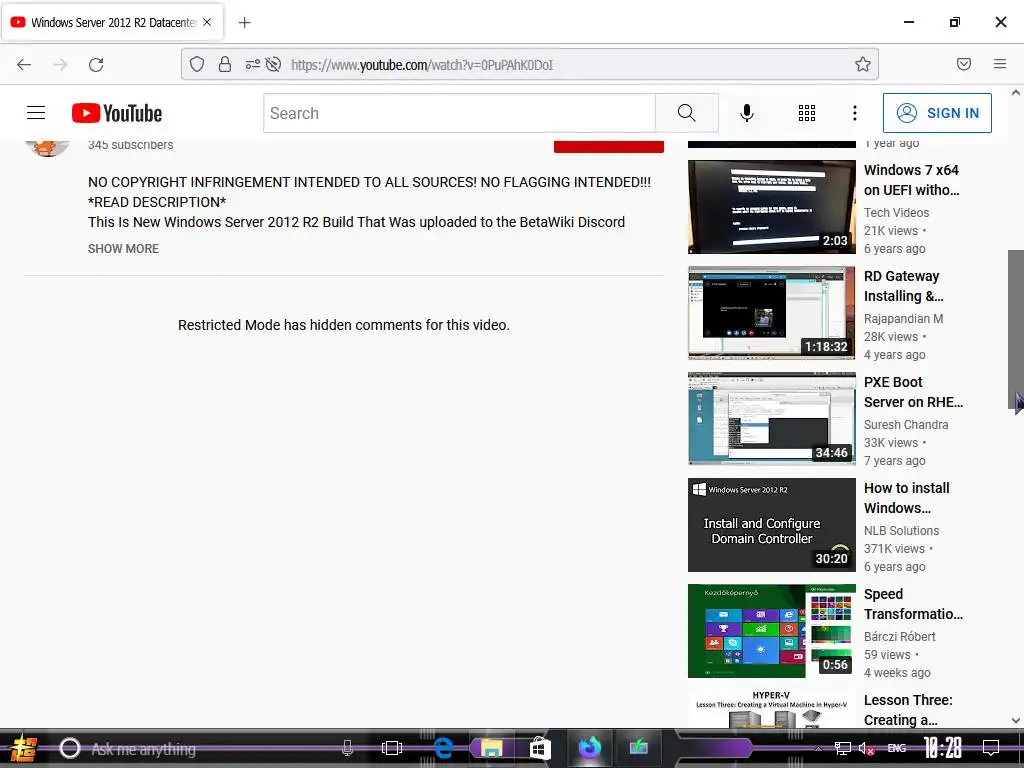Open the taskbar app next to Firefox
This screenshot has height=768, width=1024.
coord(638,746)
